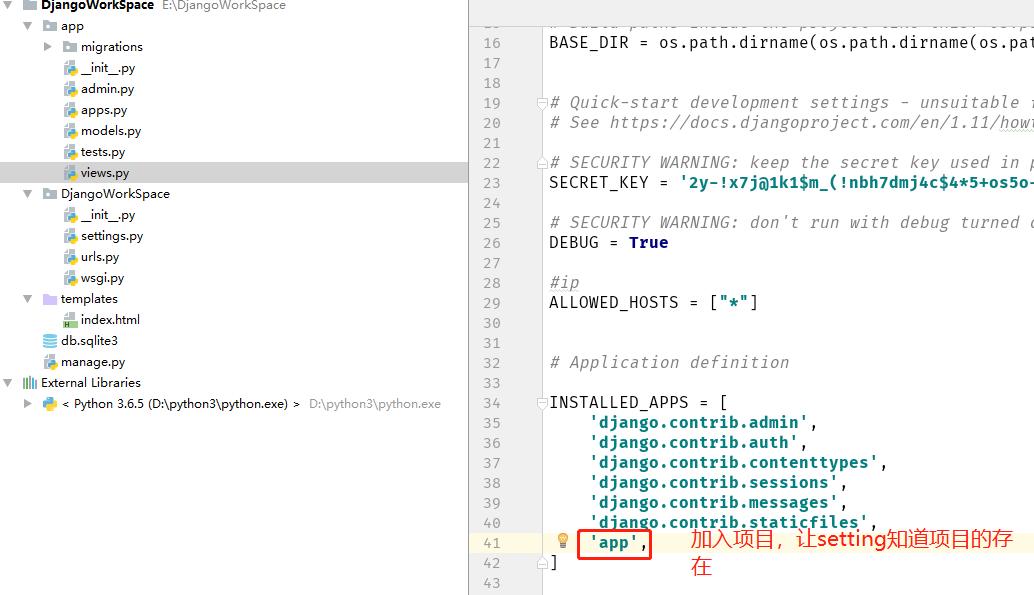Click the db.sqlite3 database icon
The width and height of the screenshot is (1034, 595).
click(49, 341)
